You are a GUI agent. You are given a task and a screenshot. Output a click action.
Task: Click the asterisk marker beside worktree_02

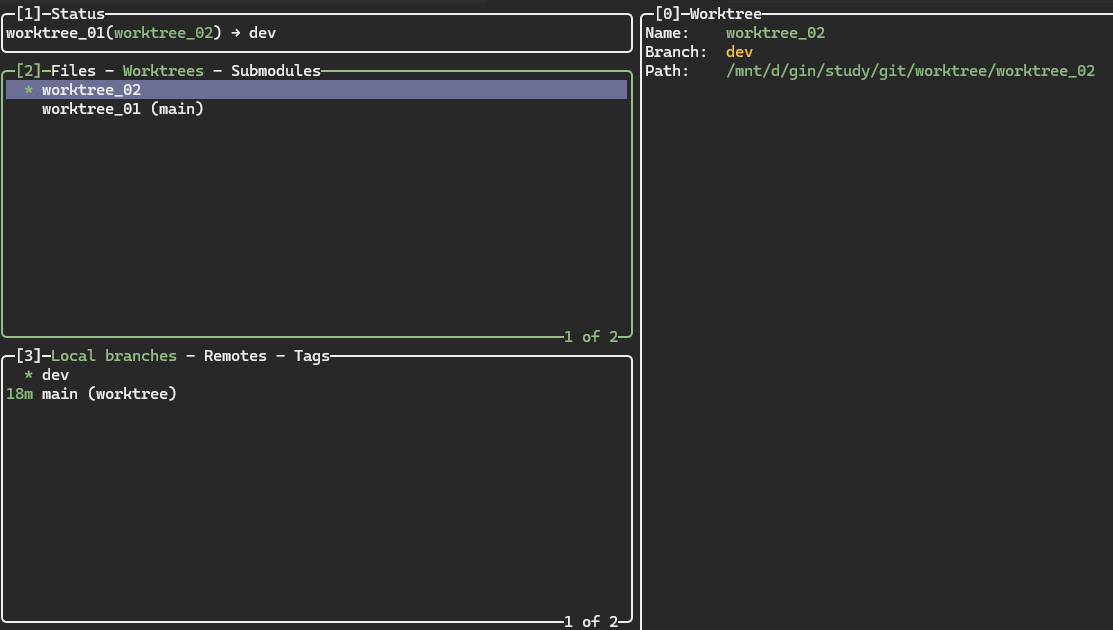tap(28, 90)
